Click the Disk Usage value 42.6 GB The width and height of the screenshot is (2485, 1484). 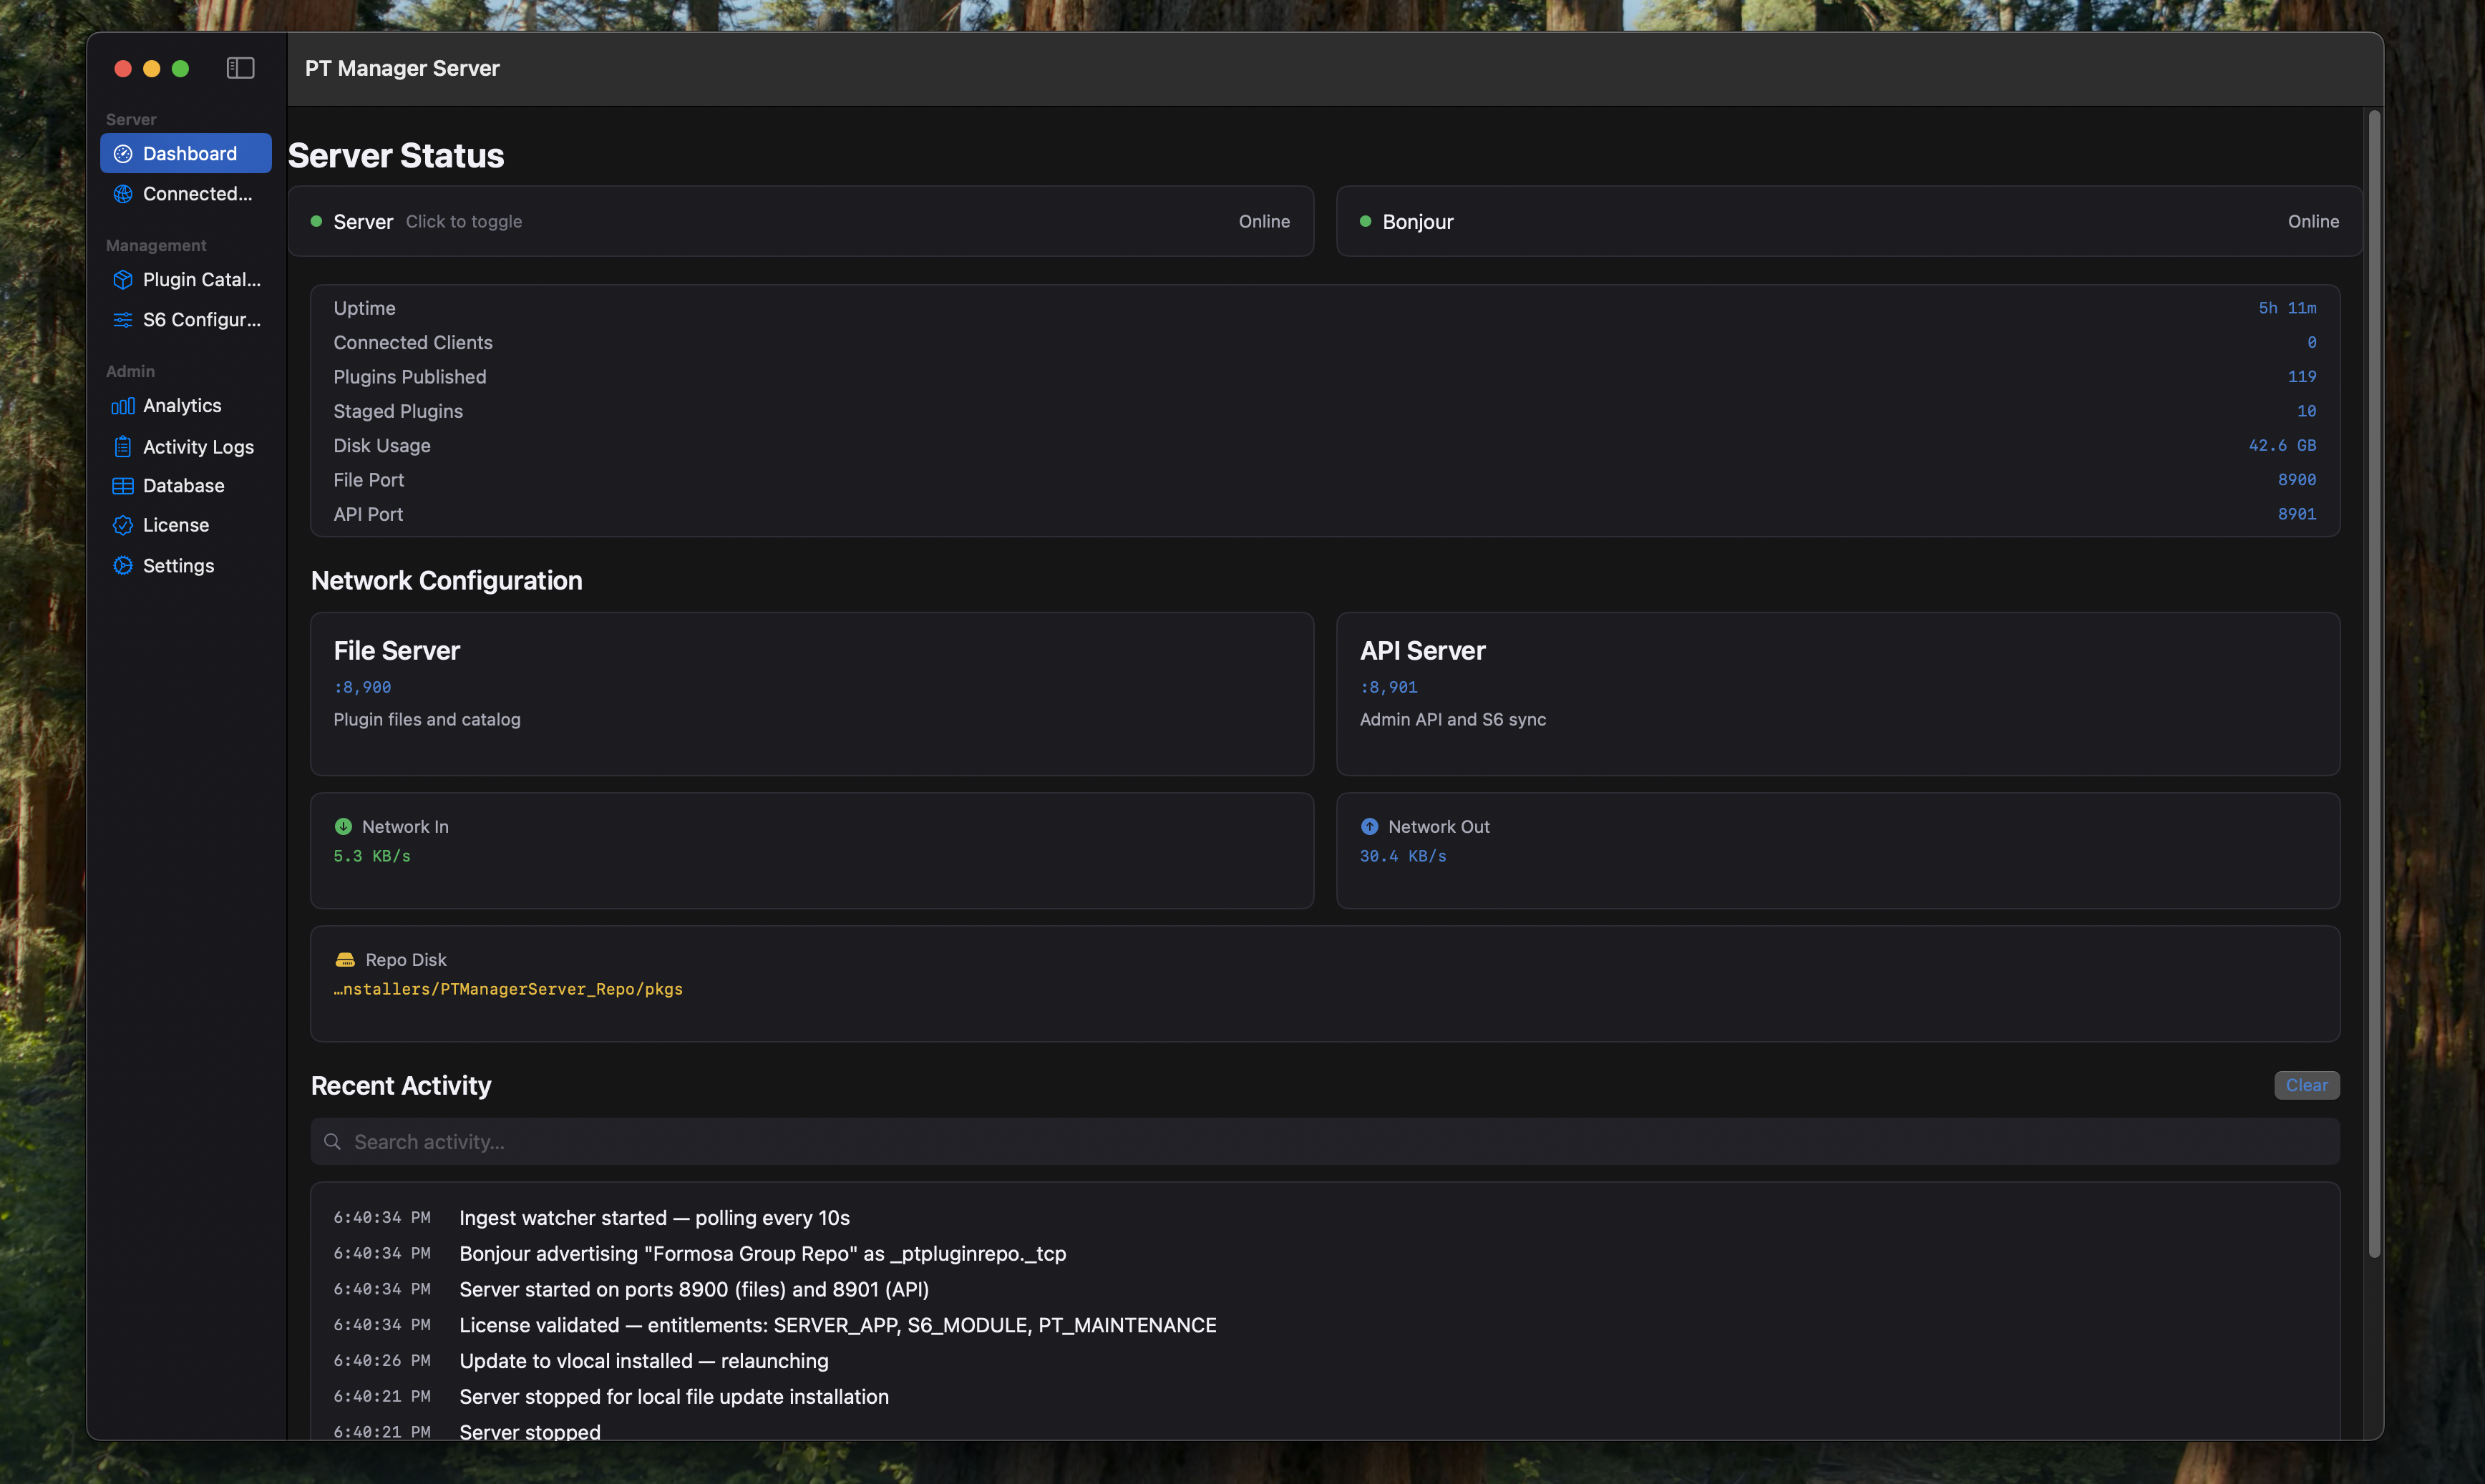(x=2282, y=446)
